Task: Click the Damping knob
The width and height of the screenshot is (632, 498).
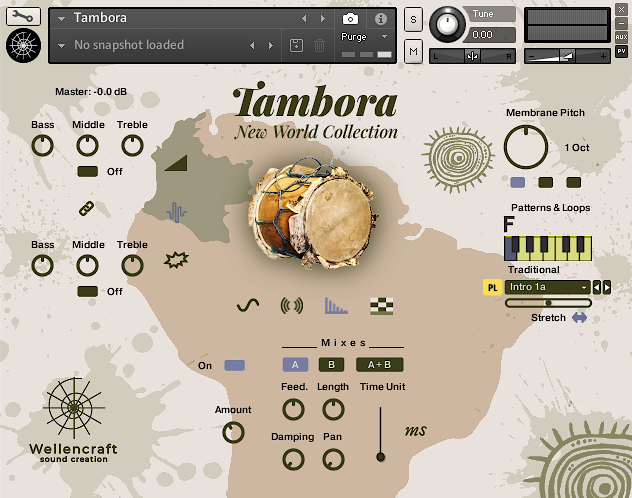Action: [293, 460]
